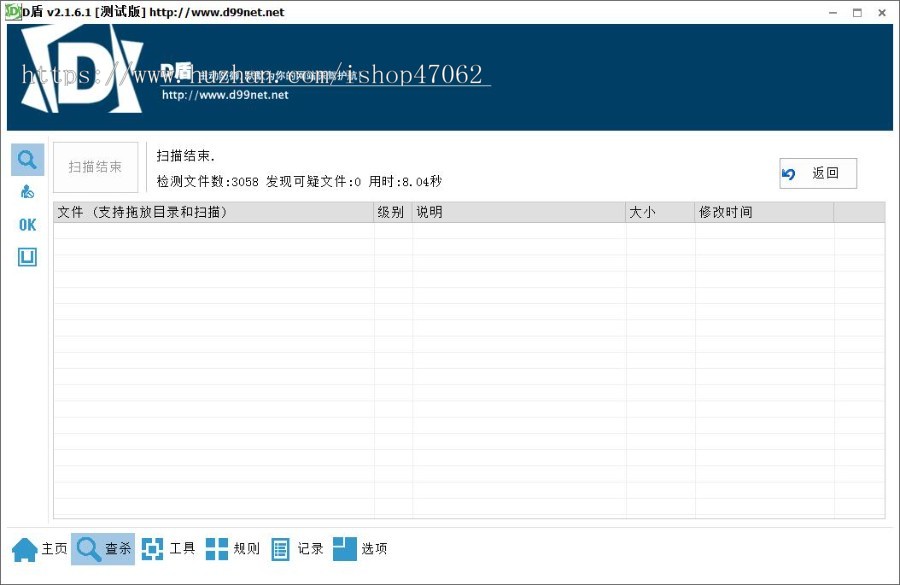Open the http://www.d99net.net banner link

click(x=225, y=95)
